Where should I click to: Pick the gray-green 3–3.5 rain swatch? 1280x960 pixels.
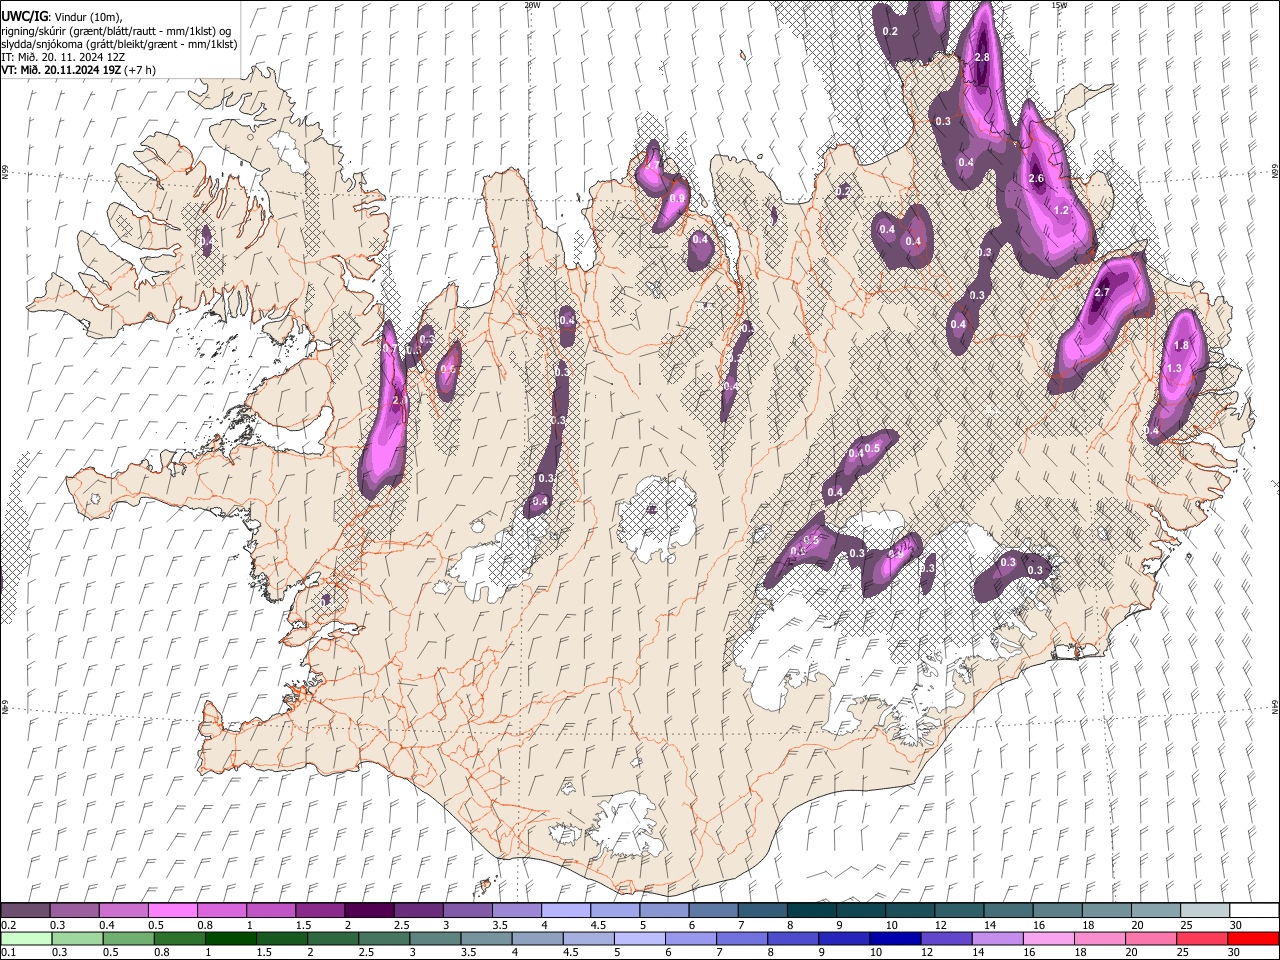(x=434, y=938)
